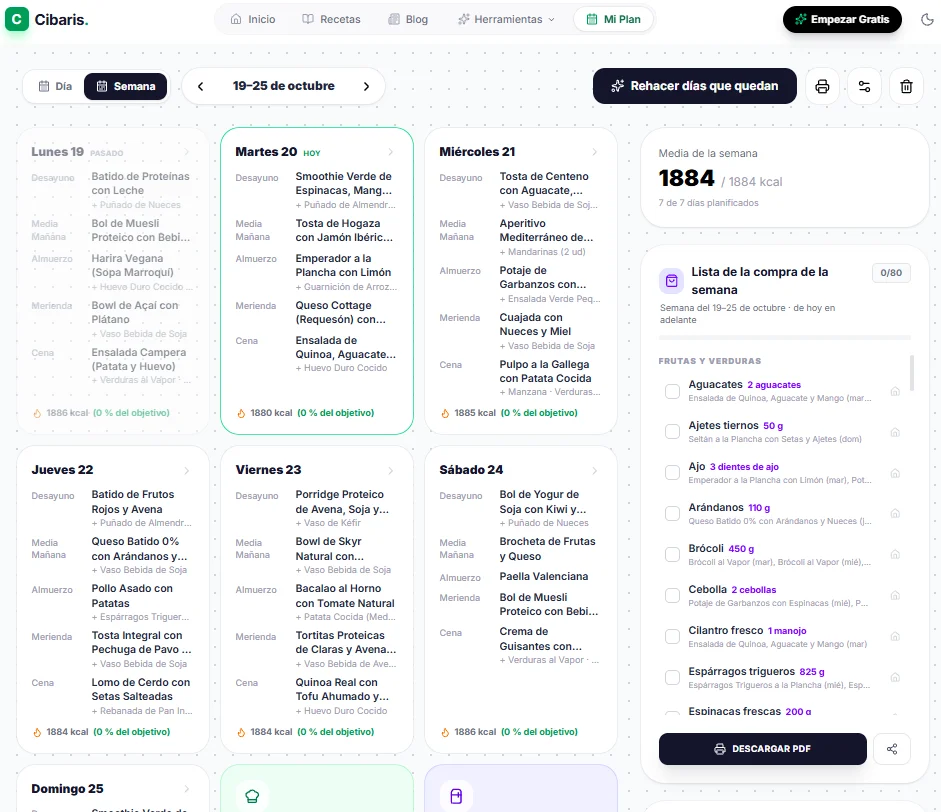The image size is (941, 812).
Task: Click the purple jar icon card
Action: 456,796
